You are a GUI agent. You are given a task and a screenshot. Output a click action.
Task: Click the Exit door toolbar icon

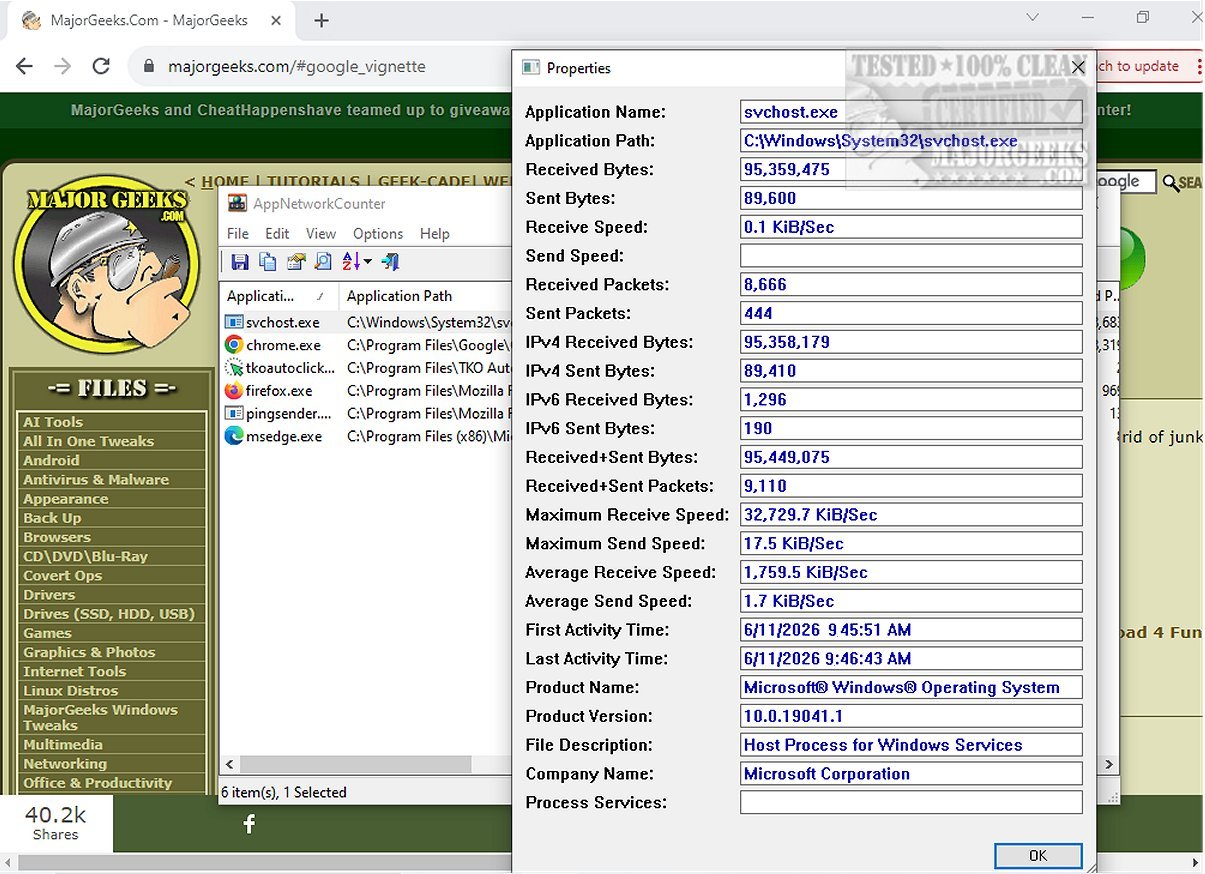pyautogui.click(x=390, y=262)
